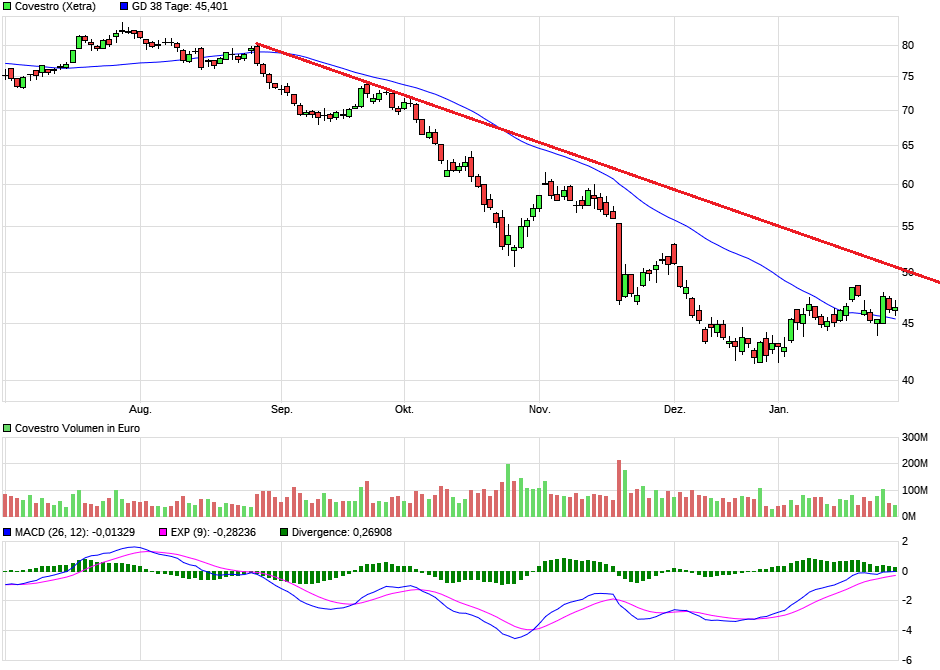Click the price axis value 70
Viewport: 940px width, 670px height.
coord(908,110)
